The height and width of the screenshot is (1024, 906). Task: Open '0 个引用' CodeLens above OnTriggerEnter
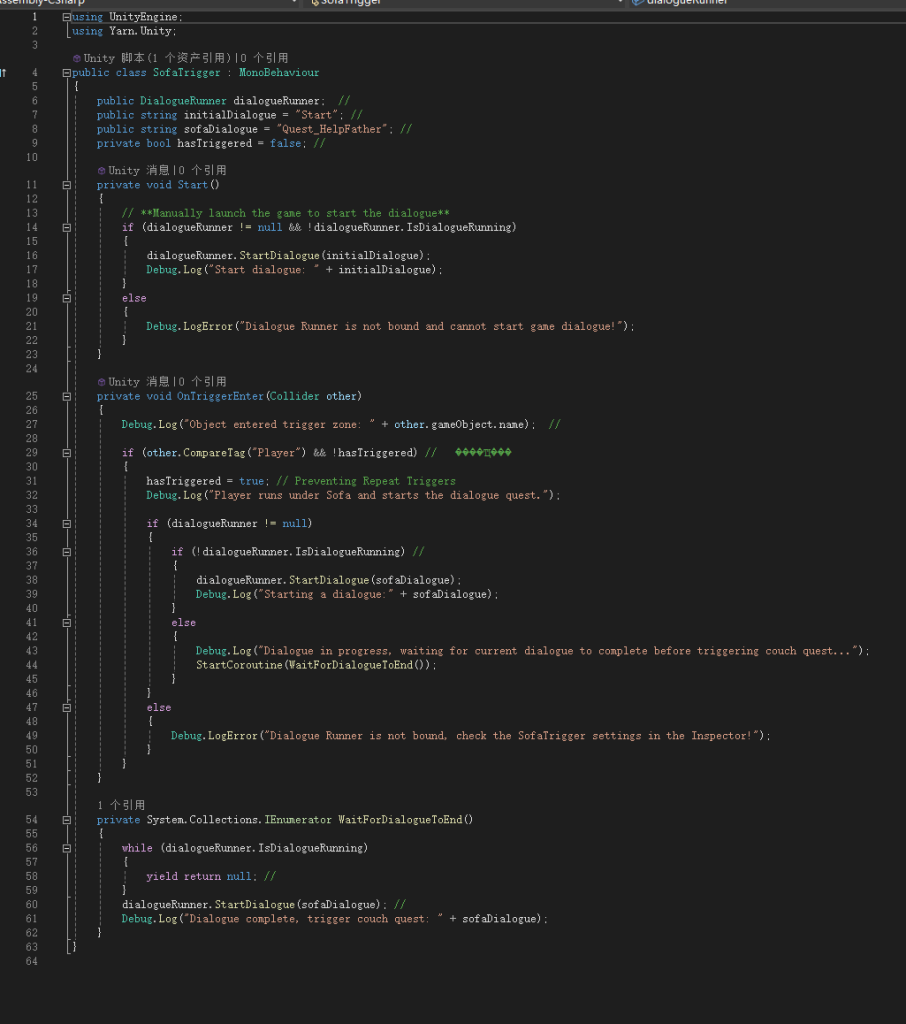pos(202,382)
